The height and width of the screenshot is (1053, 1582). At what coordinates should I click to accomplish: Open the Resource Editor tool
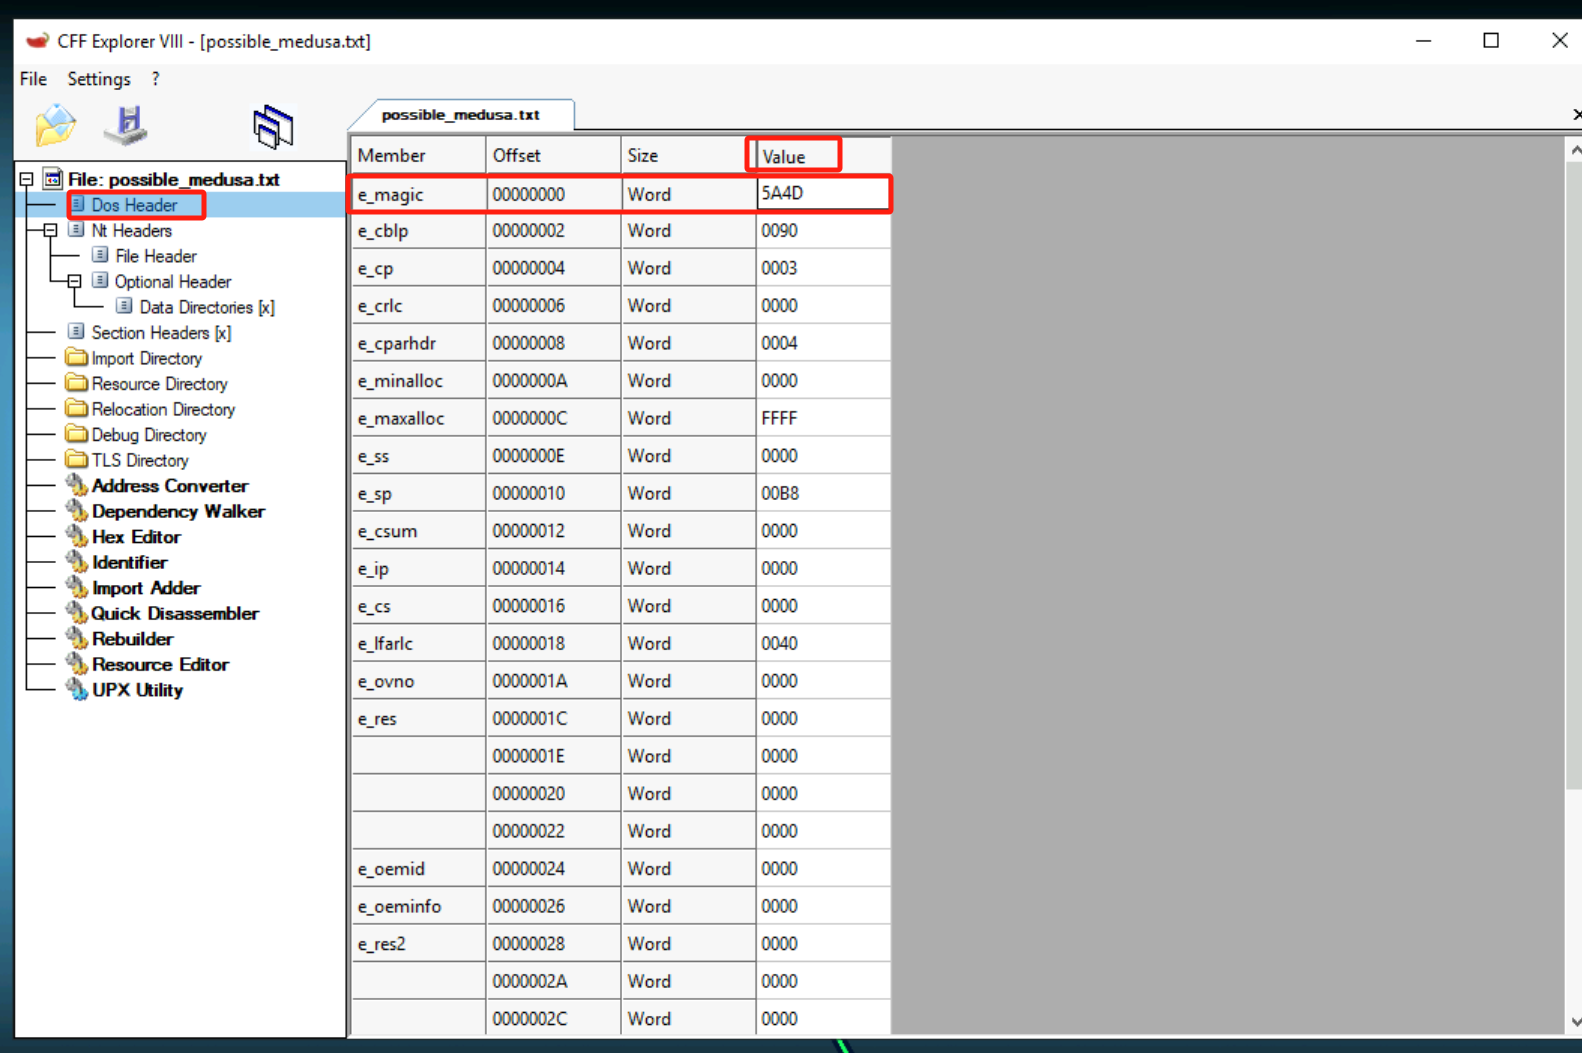(x=160, y=664)
